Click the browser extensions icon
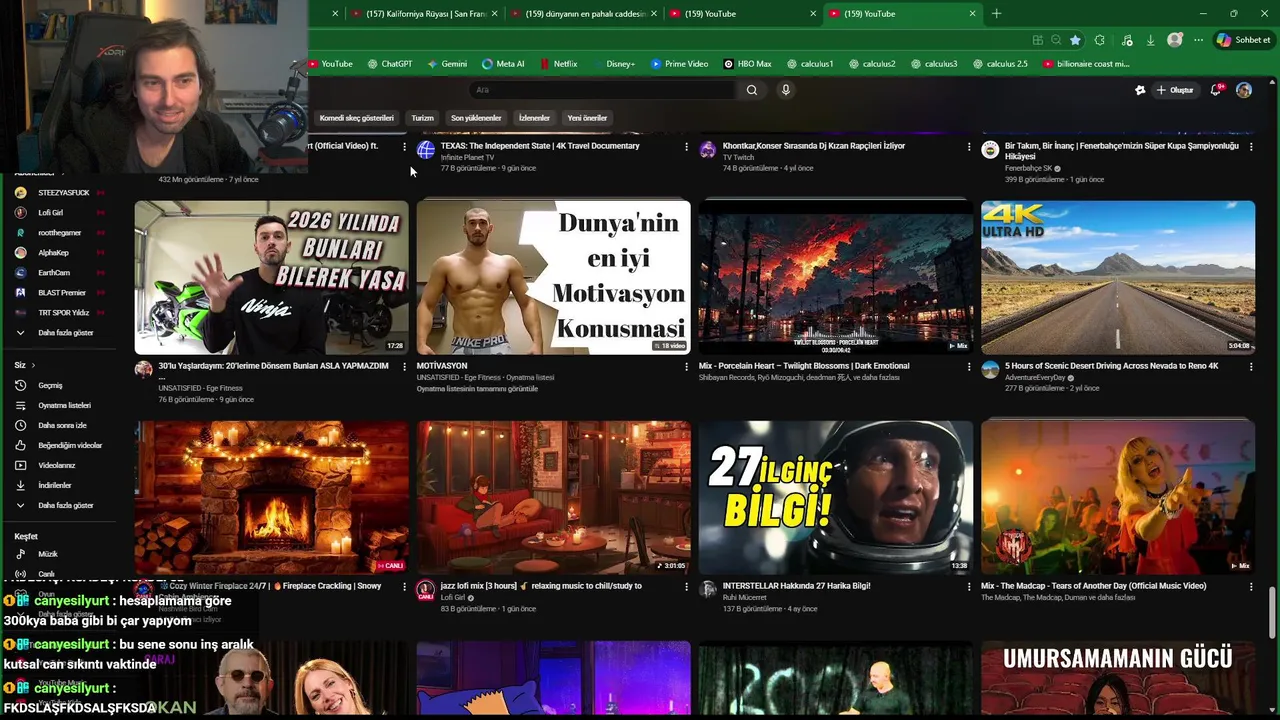The image size is (1280, 720). [x=1100, y=40]
